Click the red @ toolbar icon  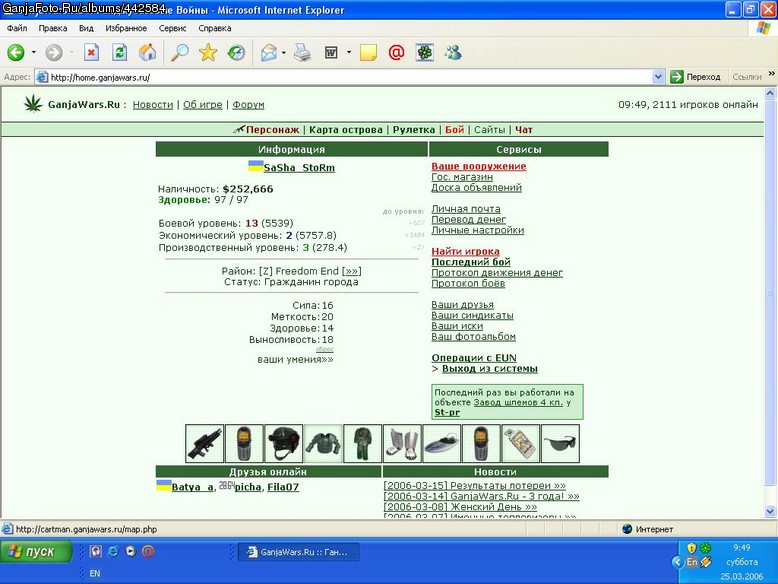coord(396,53)
